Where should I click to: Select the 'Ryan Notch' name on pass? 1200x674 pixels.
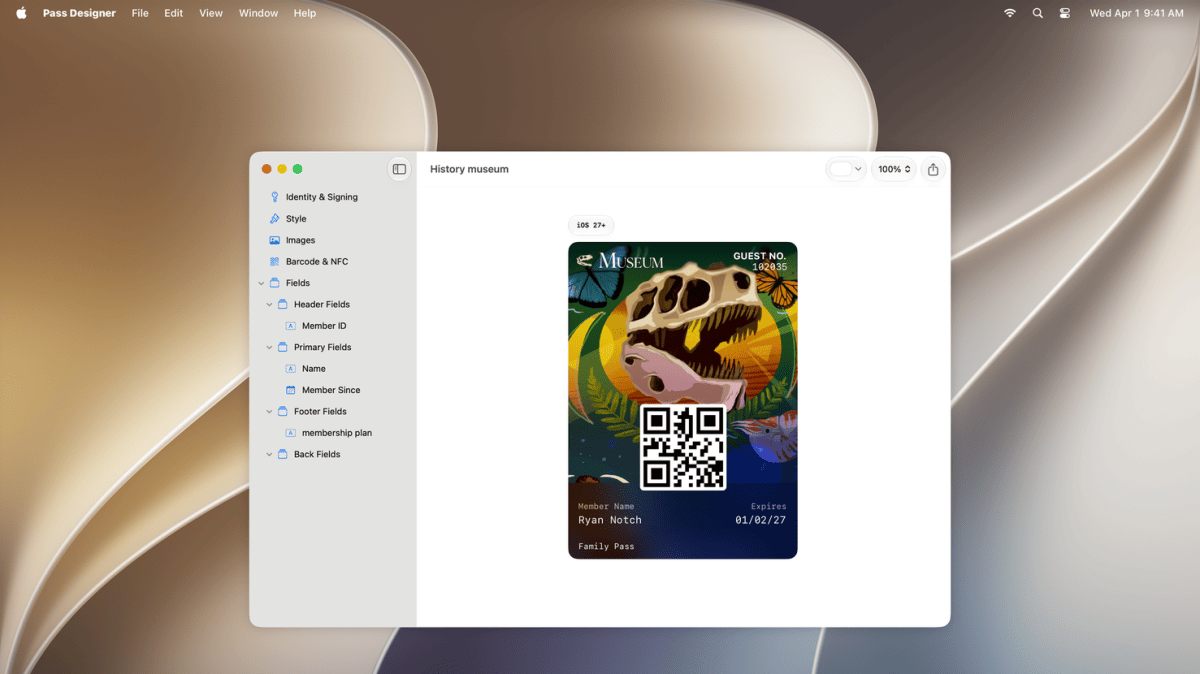coord(610,520)
